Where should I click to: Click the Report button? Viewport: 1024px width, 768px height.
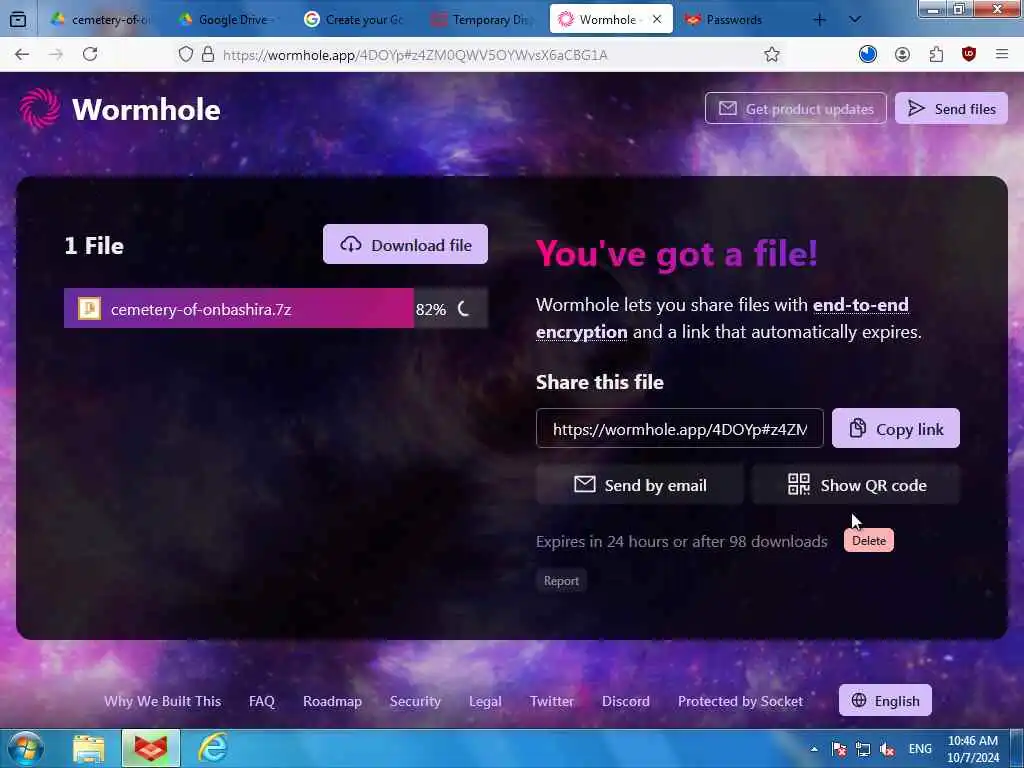click(561, 581)
